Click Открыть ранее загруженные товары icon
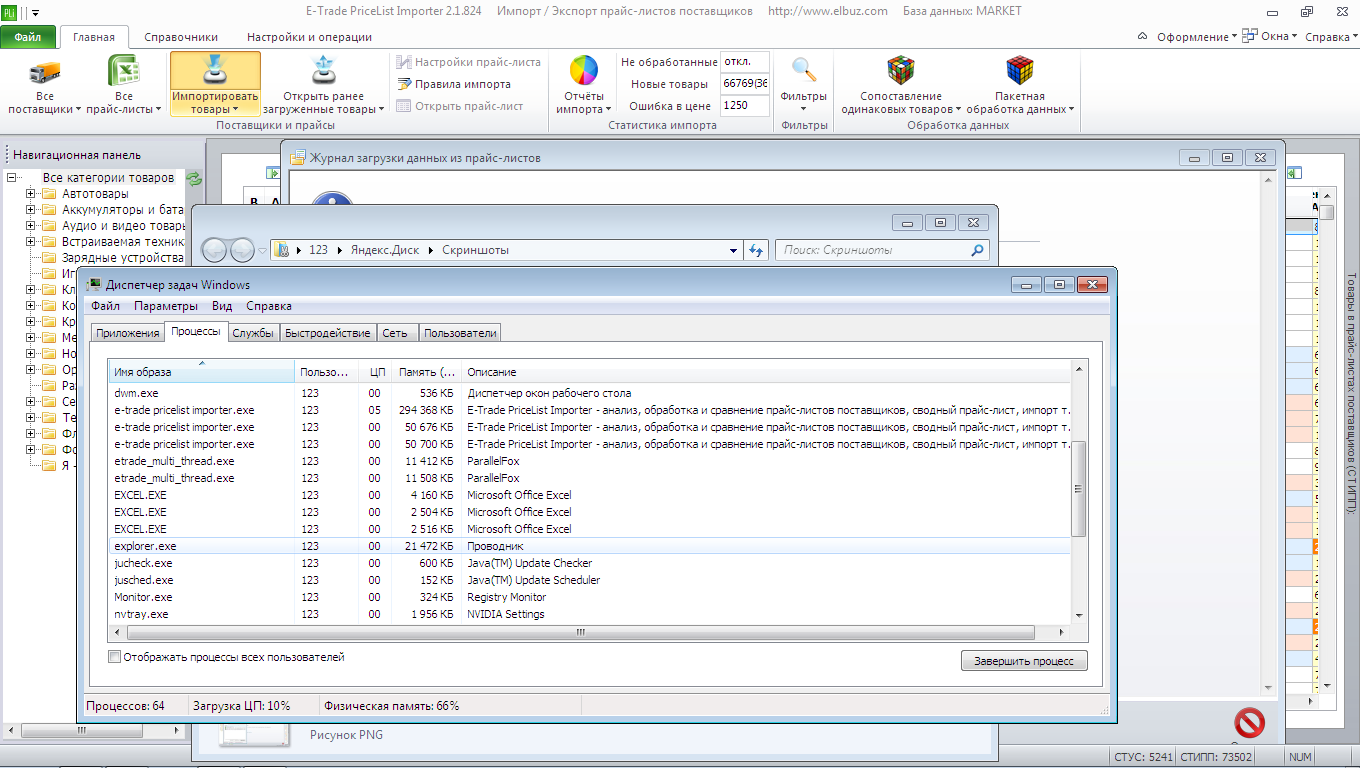The image size is (1360, 768). coord(323,72)
